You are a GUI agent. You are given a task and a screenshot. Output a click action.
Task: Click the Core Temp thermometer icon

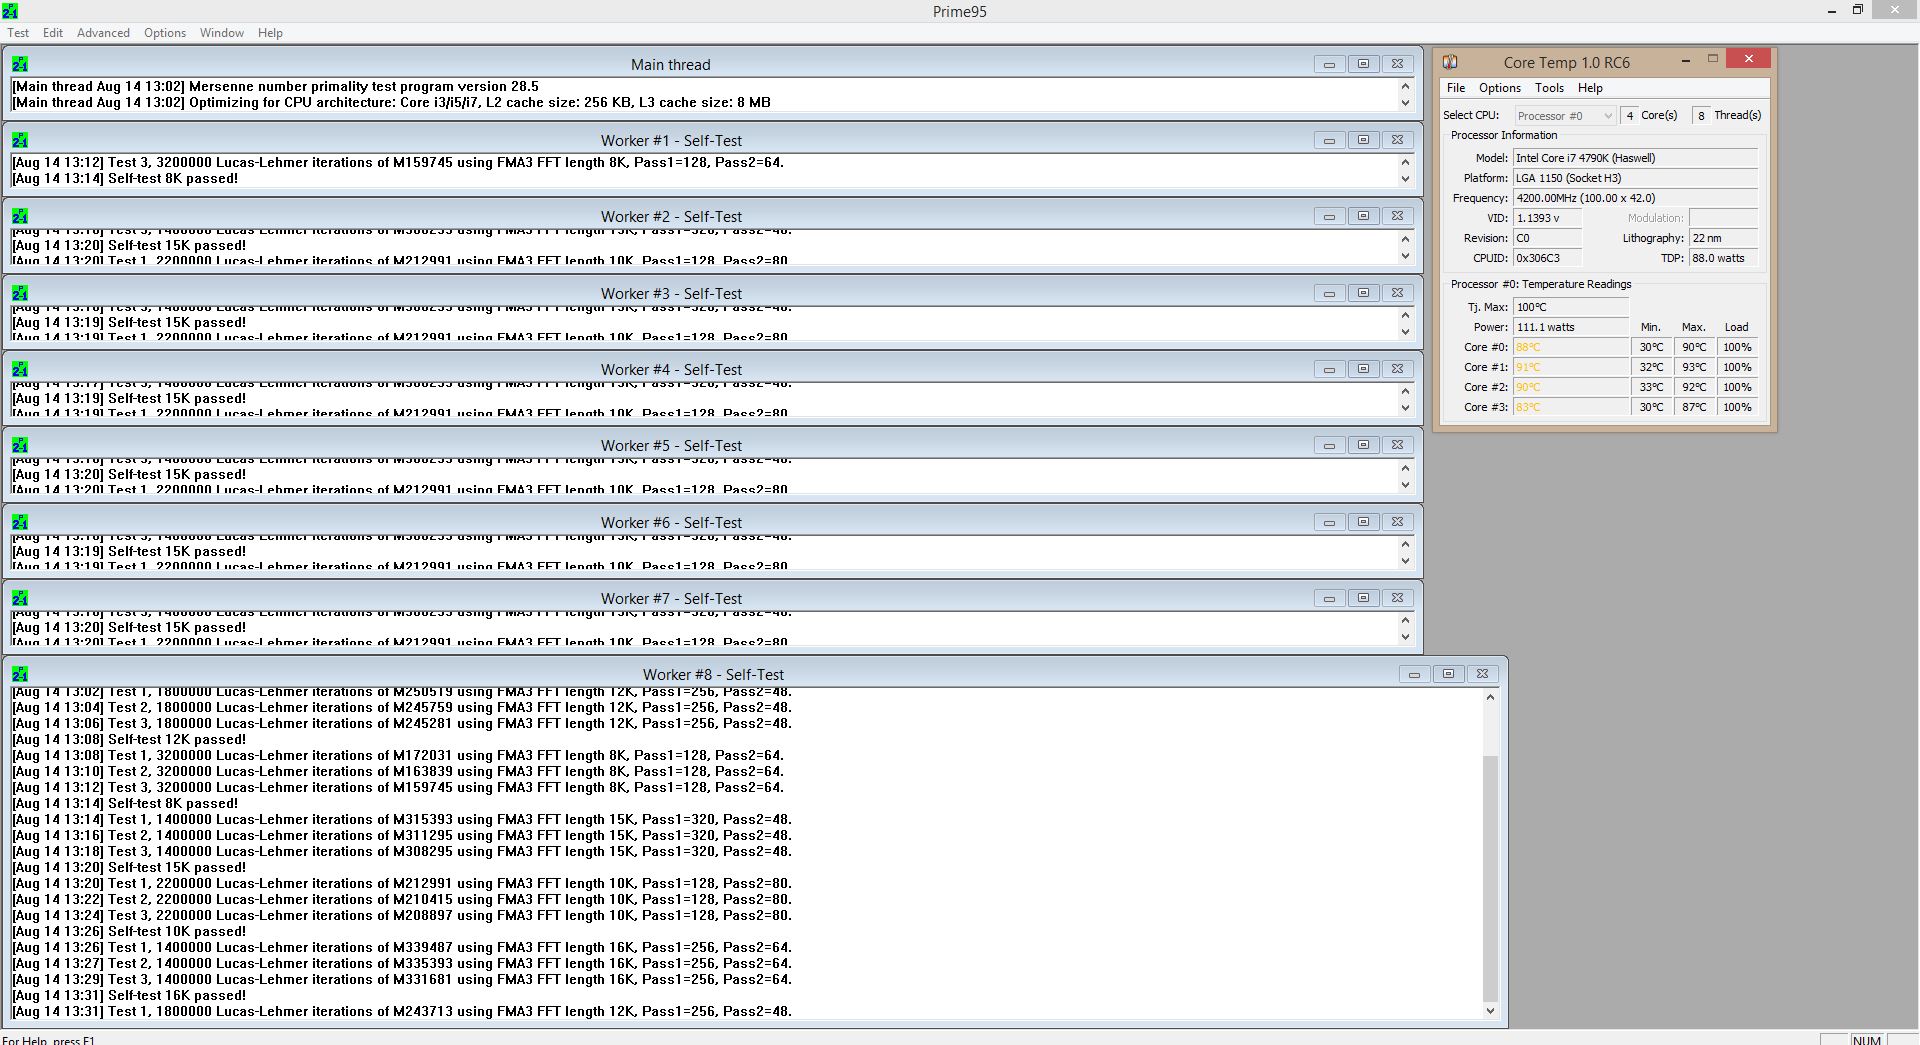point(1450,62)
